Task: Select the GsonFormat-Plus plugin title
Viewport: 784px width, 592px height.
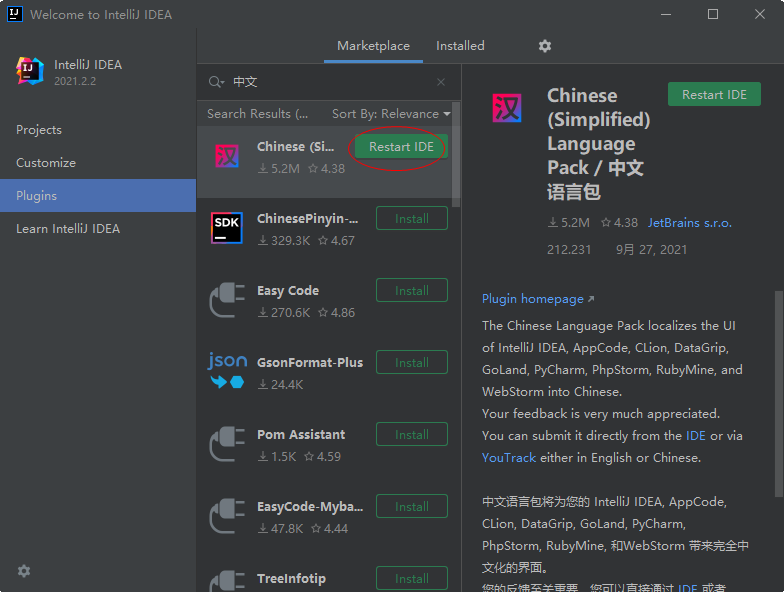Action: (x=310, y=362)
